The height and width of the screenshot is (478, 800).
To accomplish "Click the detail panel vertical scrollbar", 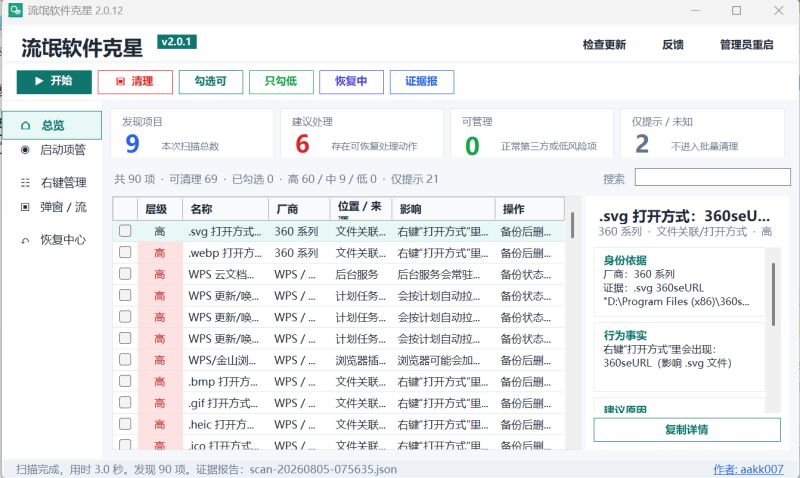I will [x=773, y=294].
